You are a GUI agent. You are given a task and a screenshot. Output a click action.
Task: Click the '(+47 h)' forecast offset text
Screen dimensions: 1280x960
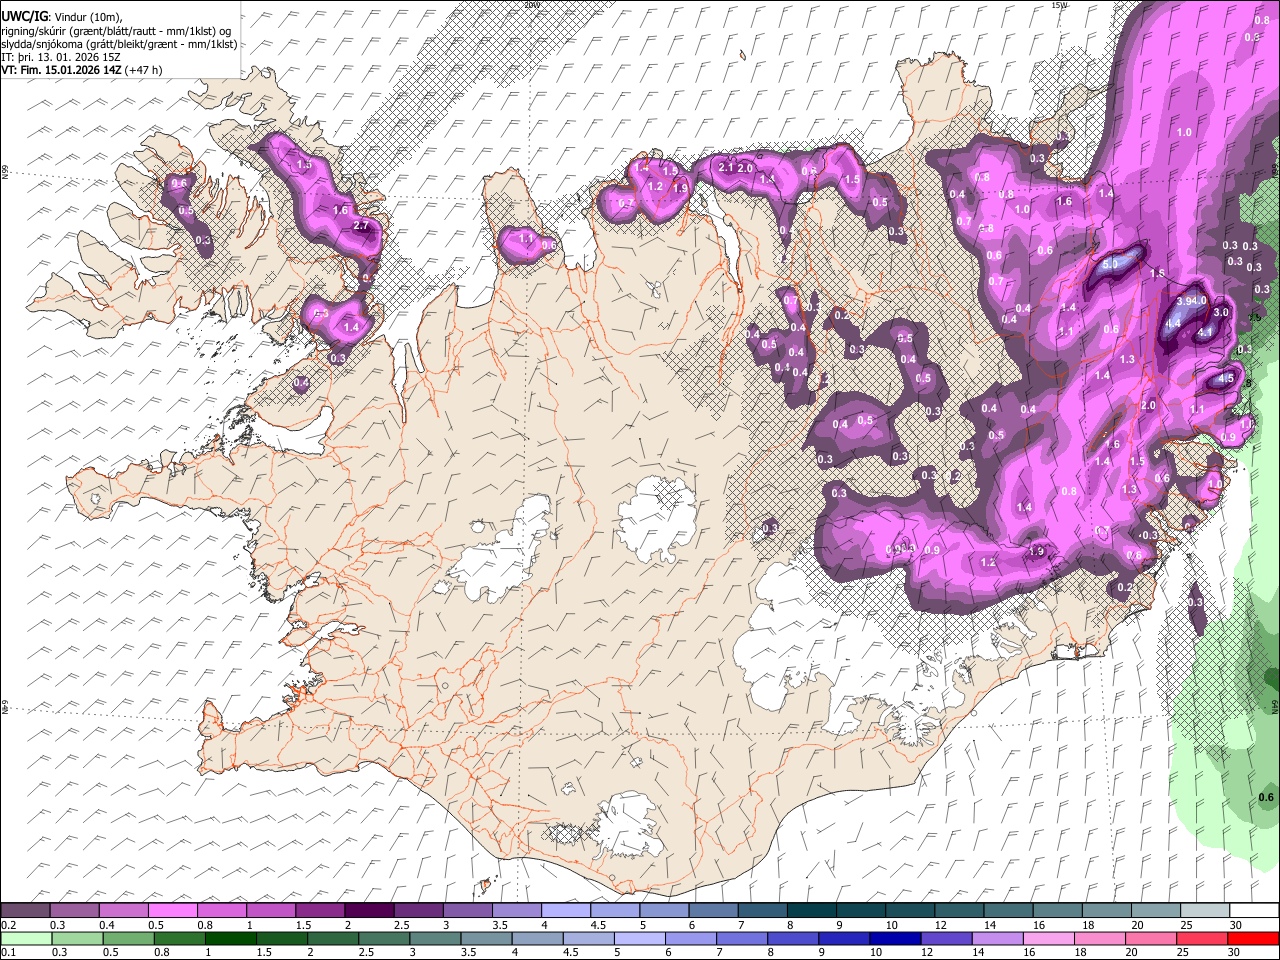point(144,70)
